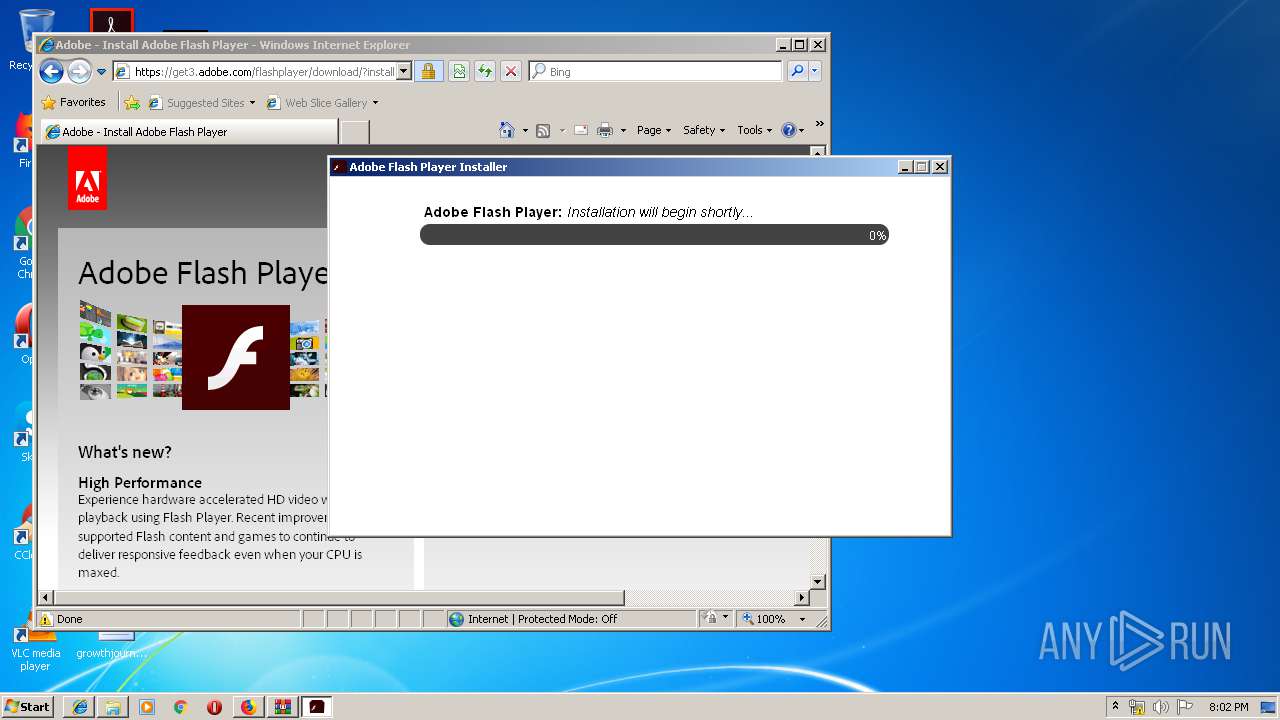Open Google Chrome from taskbar
The width and height of the screenshot is (1280, 720).
(180, 707)
